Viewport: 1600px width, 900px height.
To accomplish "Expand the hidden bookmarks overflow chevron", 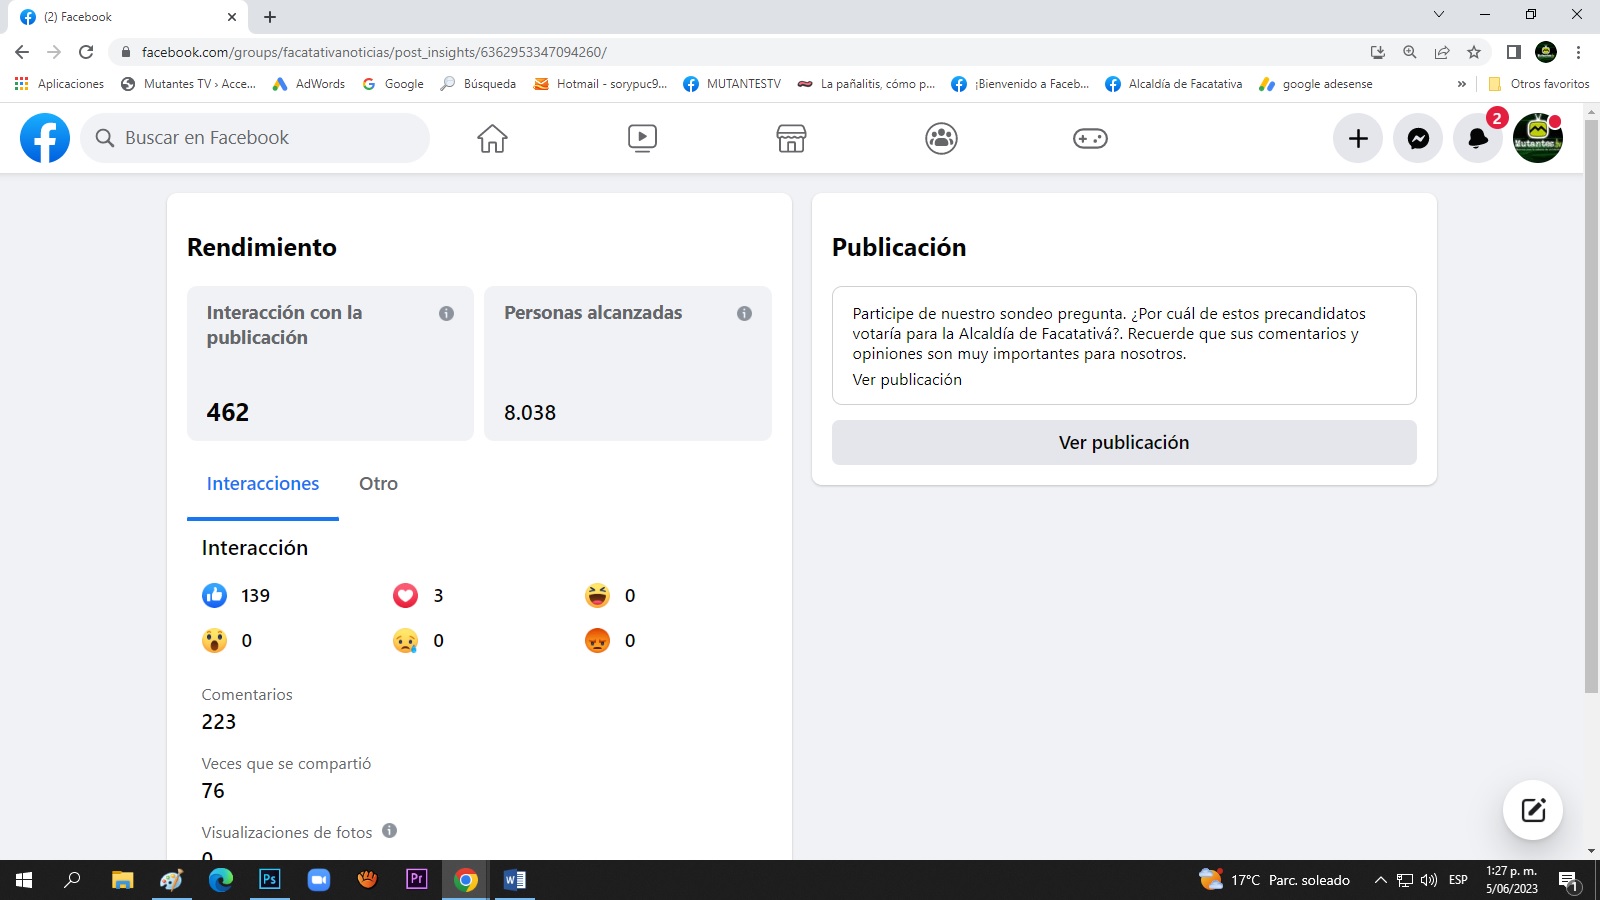I will (1462, 84).
